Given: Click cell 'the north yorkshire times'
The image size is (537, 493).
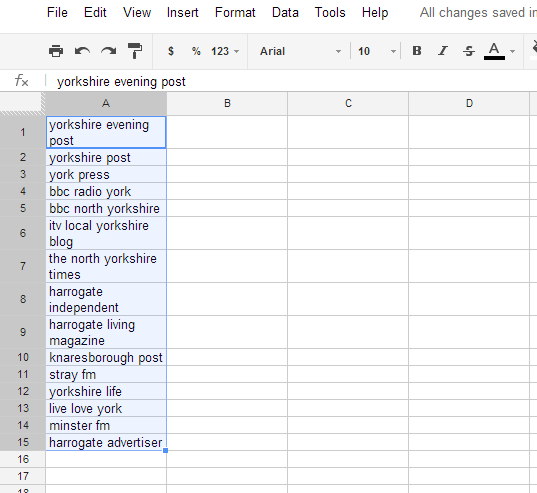Looking at the screenshot, I should tap(106, 266).
